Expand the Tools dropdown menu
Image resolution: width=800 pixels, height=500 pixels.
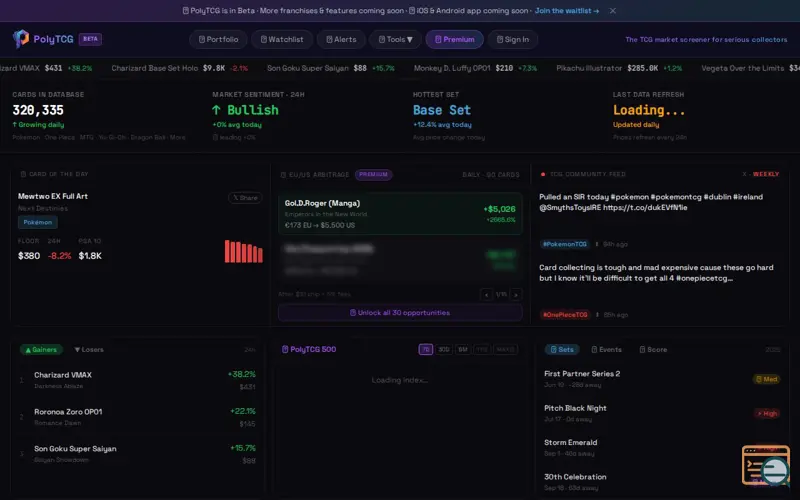coord(395,39)
